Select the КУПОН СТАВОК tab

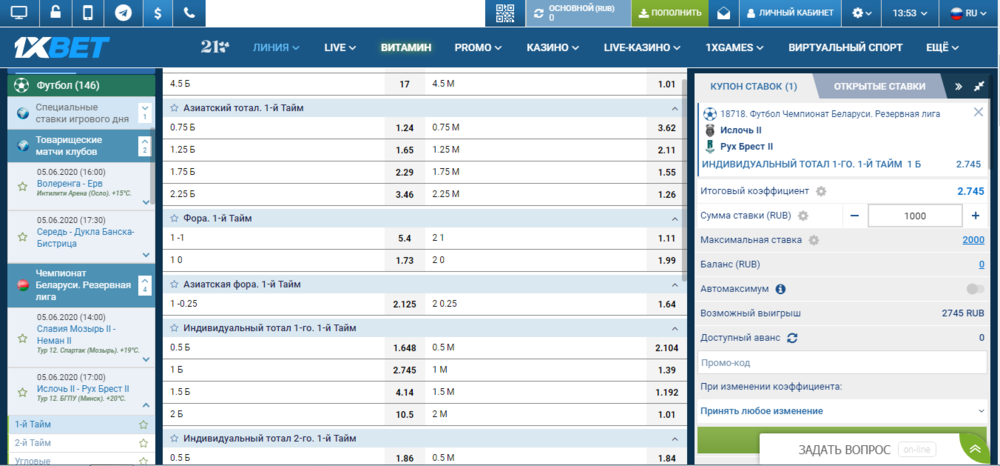753,86
